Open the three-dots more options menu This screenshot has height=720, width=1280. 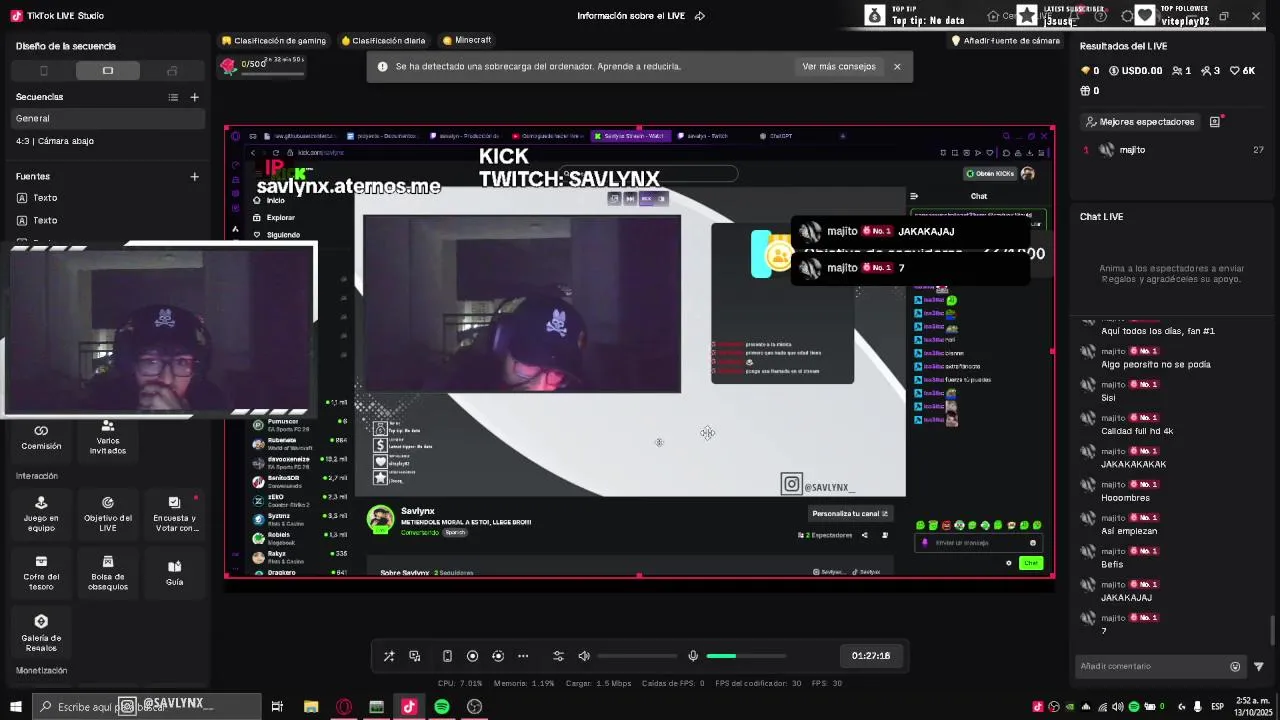(x=523, y=656)
